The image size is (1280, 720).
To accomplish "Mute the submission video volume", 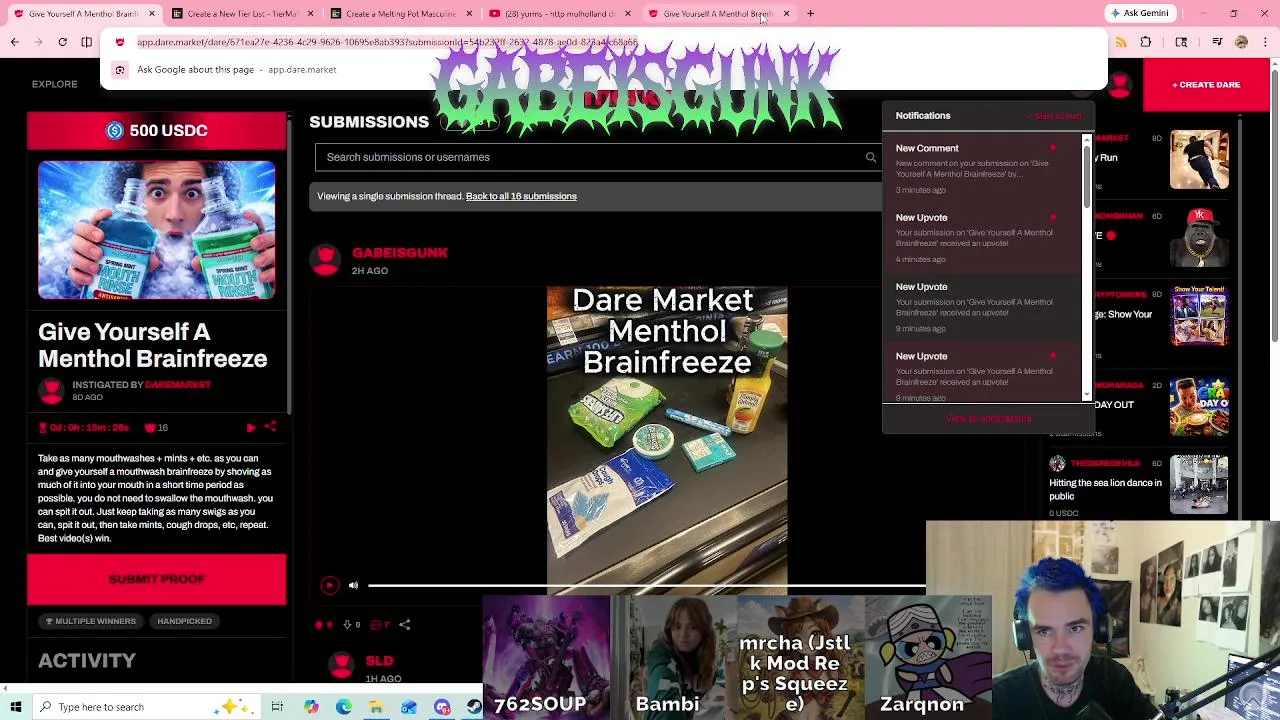I will (x=353, y=585).
